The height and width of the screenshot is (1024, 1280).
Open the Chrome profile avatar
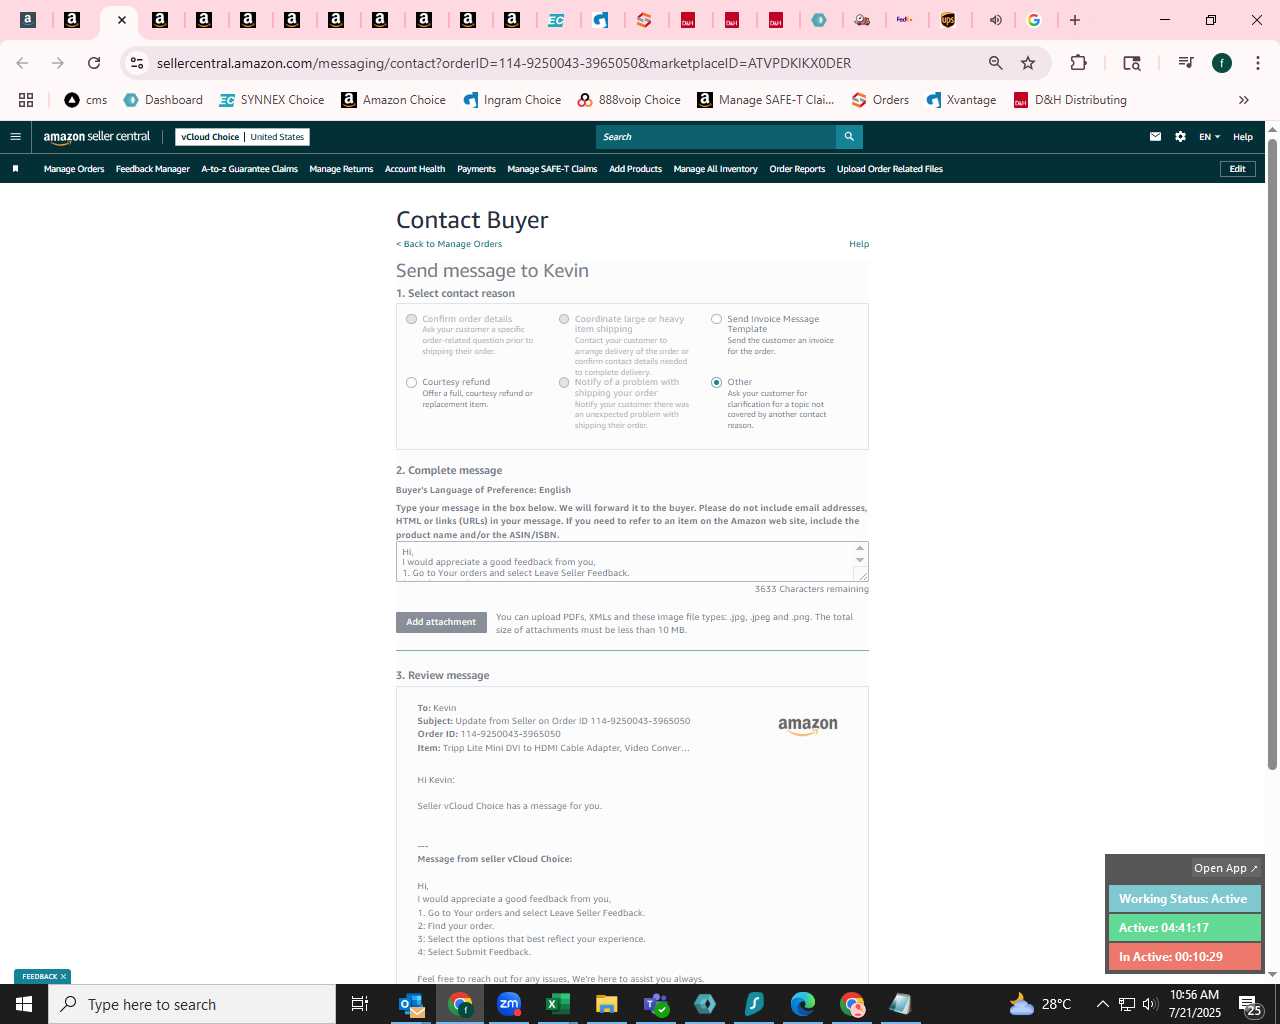point(1222,63)
